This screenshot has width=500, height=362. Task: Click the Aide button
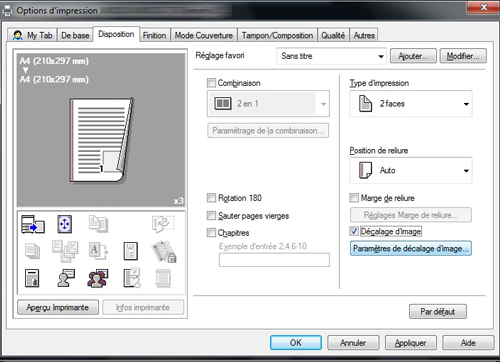click(x=468, y=343)
